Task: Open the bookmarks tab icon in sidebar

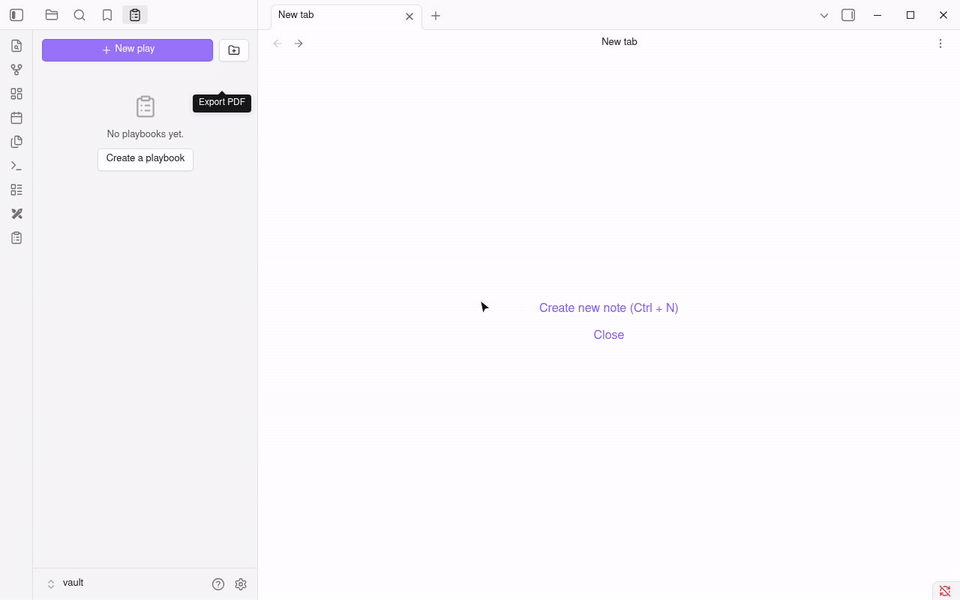Action: 107,15
